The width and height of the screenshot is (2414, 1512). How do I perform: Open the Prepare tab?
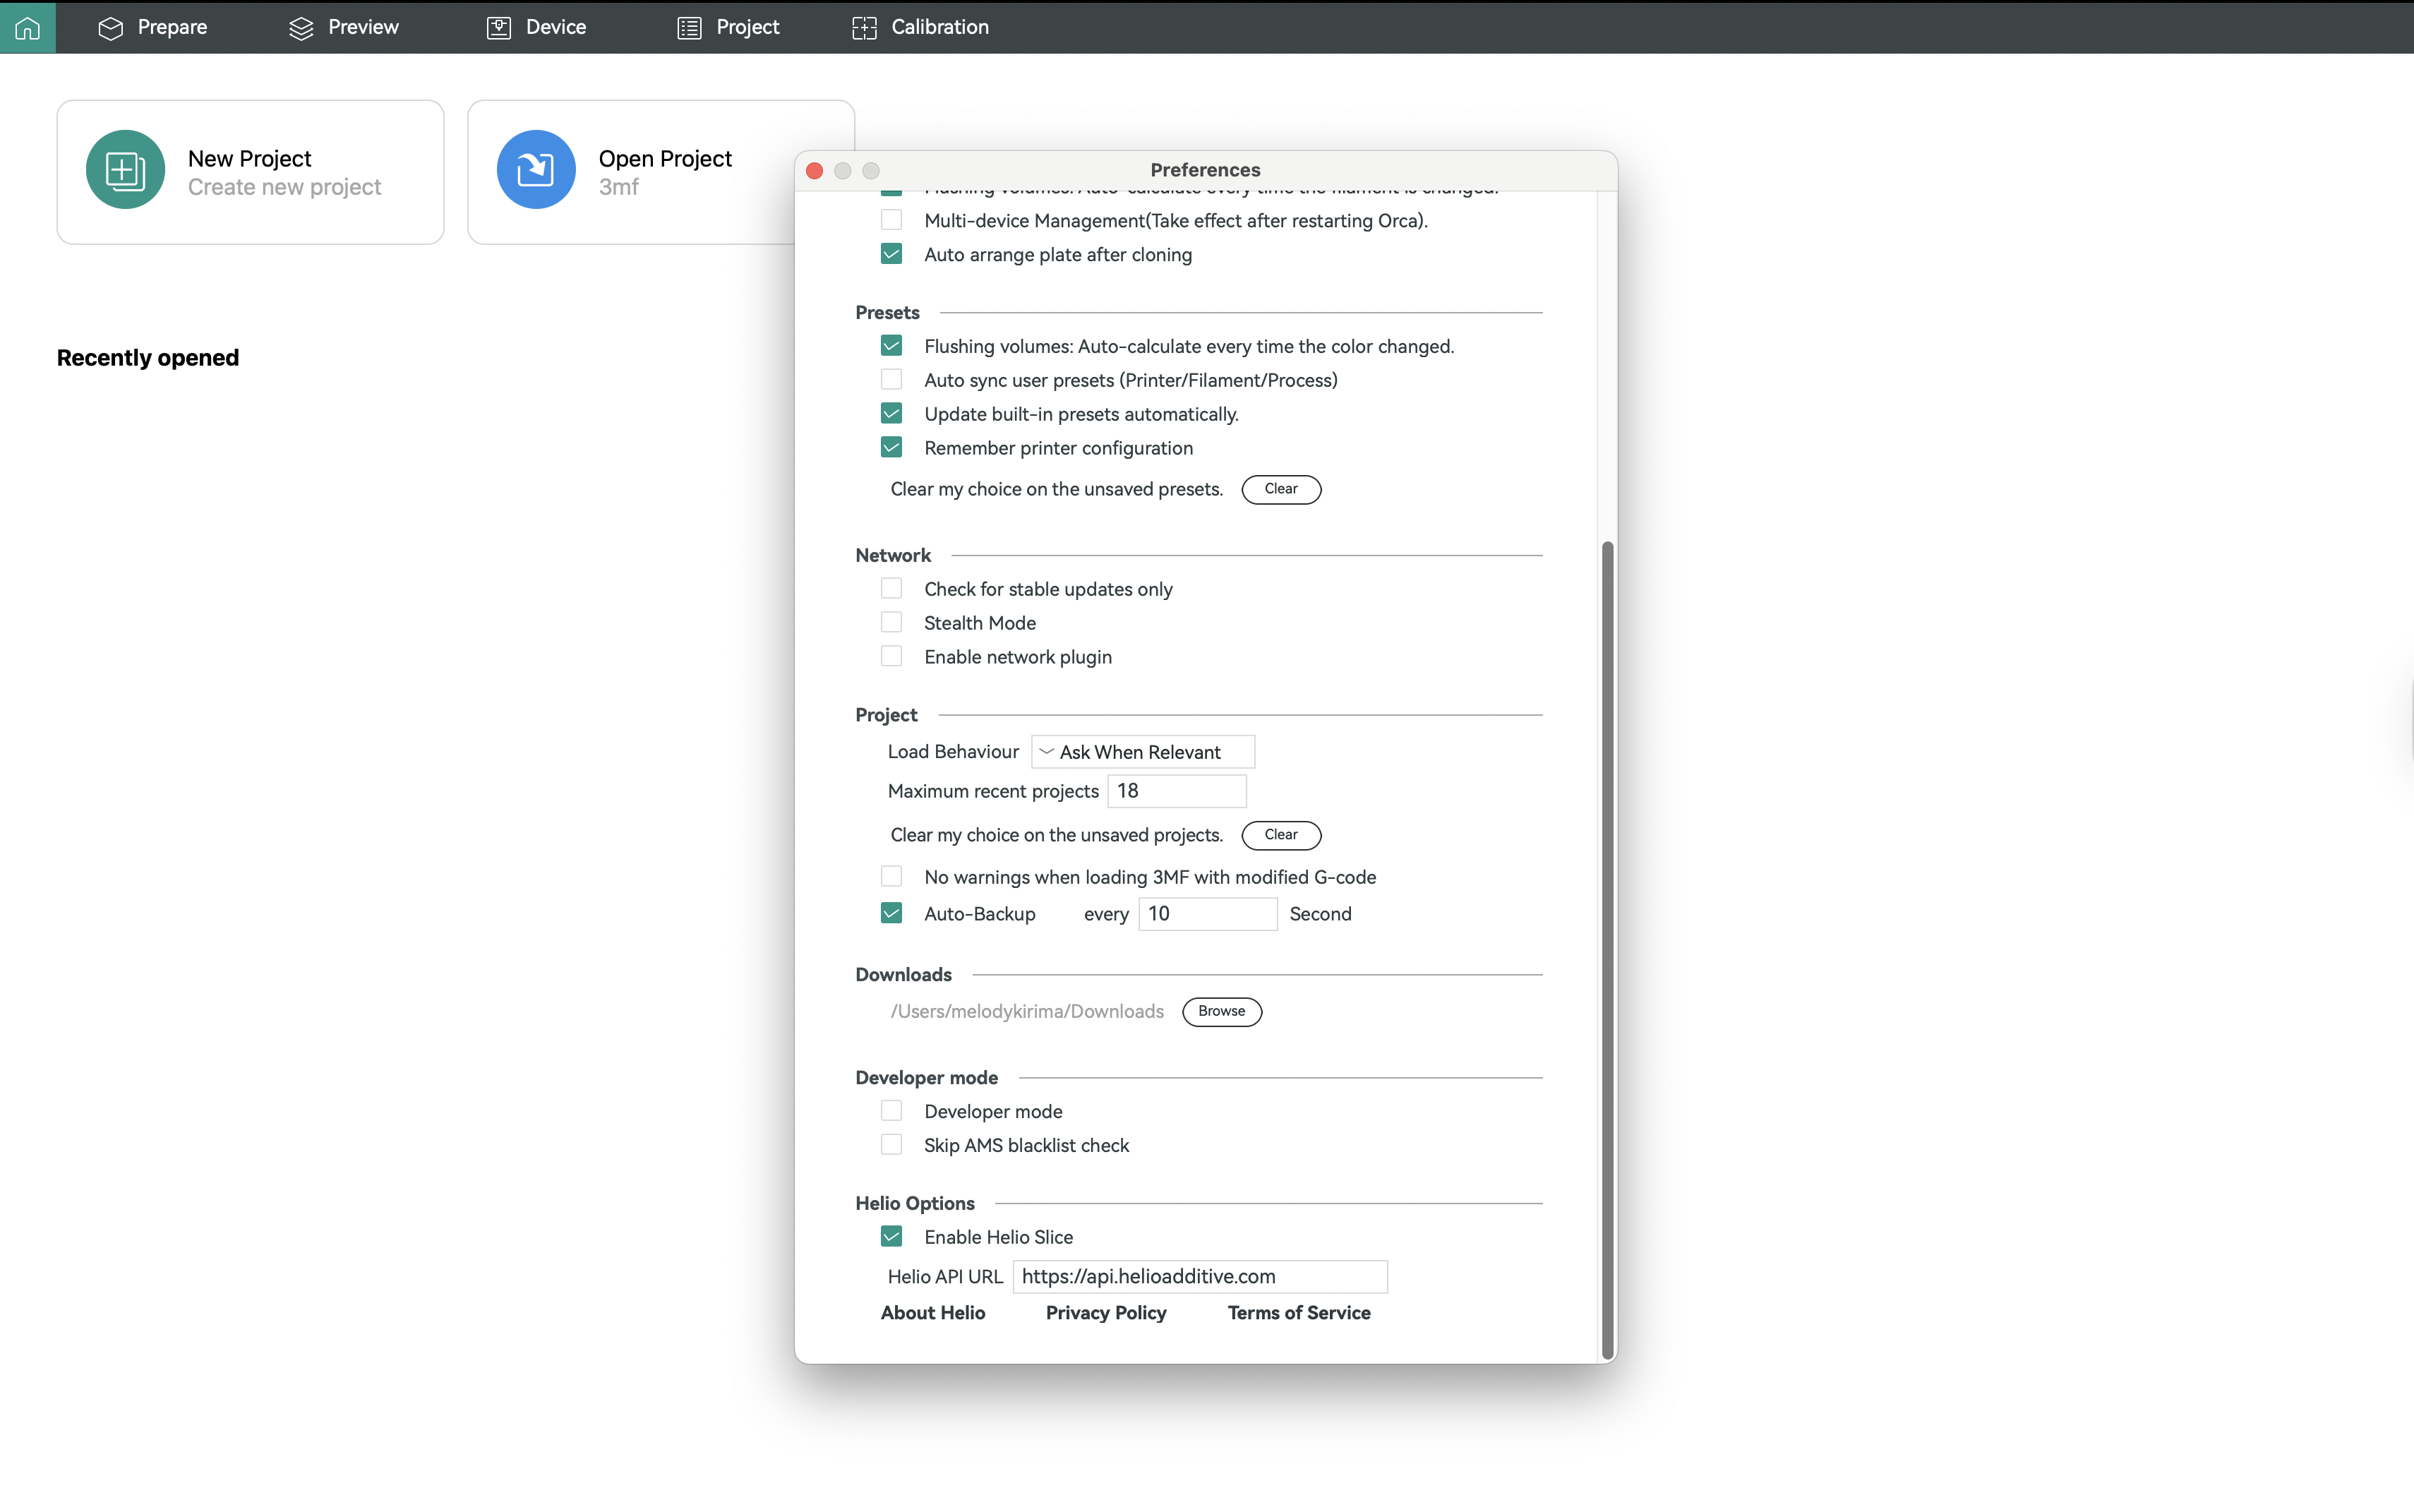tap(153, 27)
